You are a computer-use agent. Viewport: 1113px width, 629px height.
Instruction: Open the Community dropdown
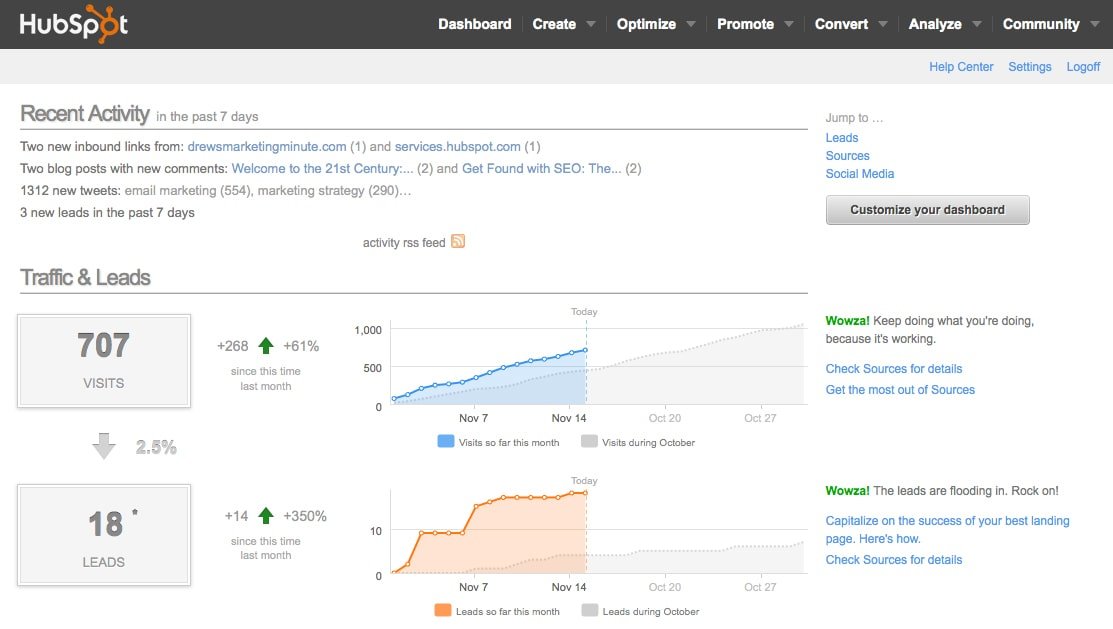tap(1042, 23)
